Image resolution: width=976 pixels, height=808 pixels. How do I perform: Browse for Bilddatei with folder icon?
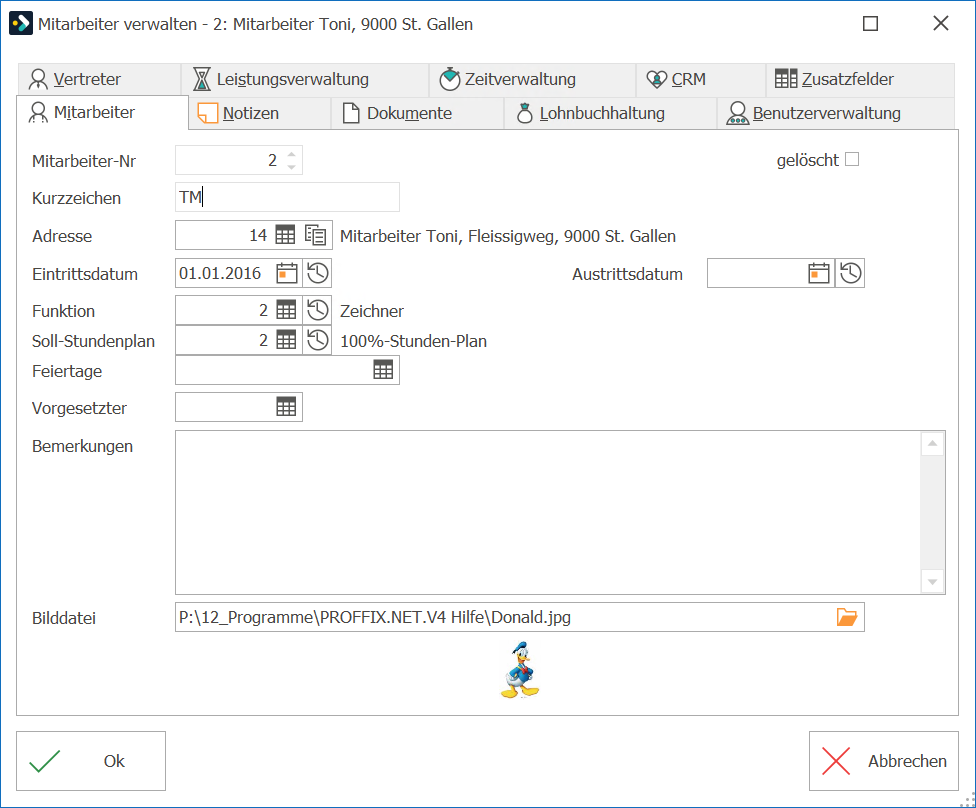(847, 617)
